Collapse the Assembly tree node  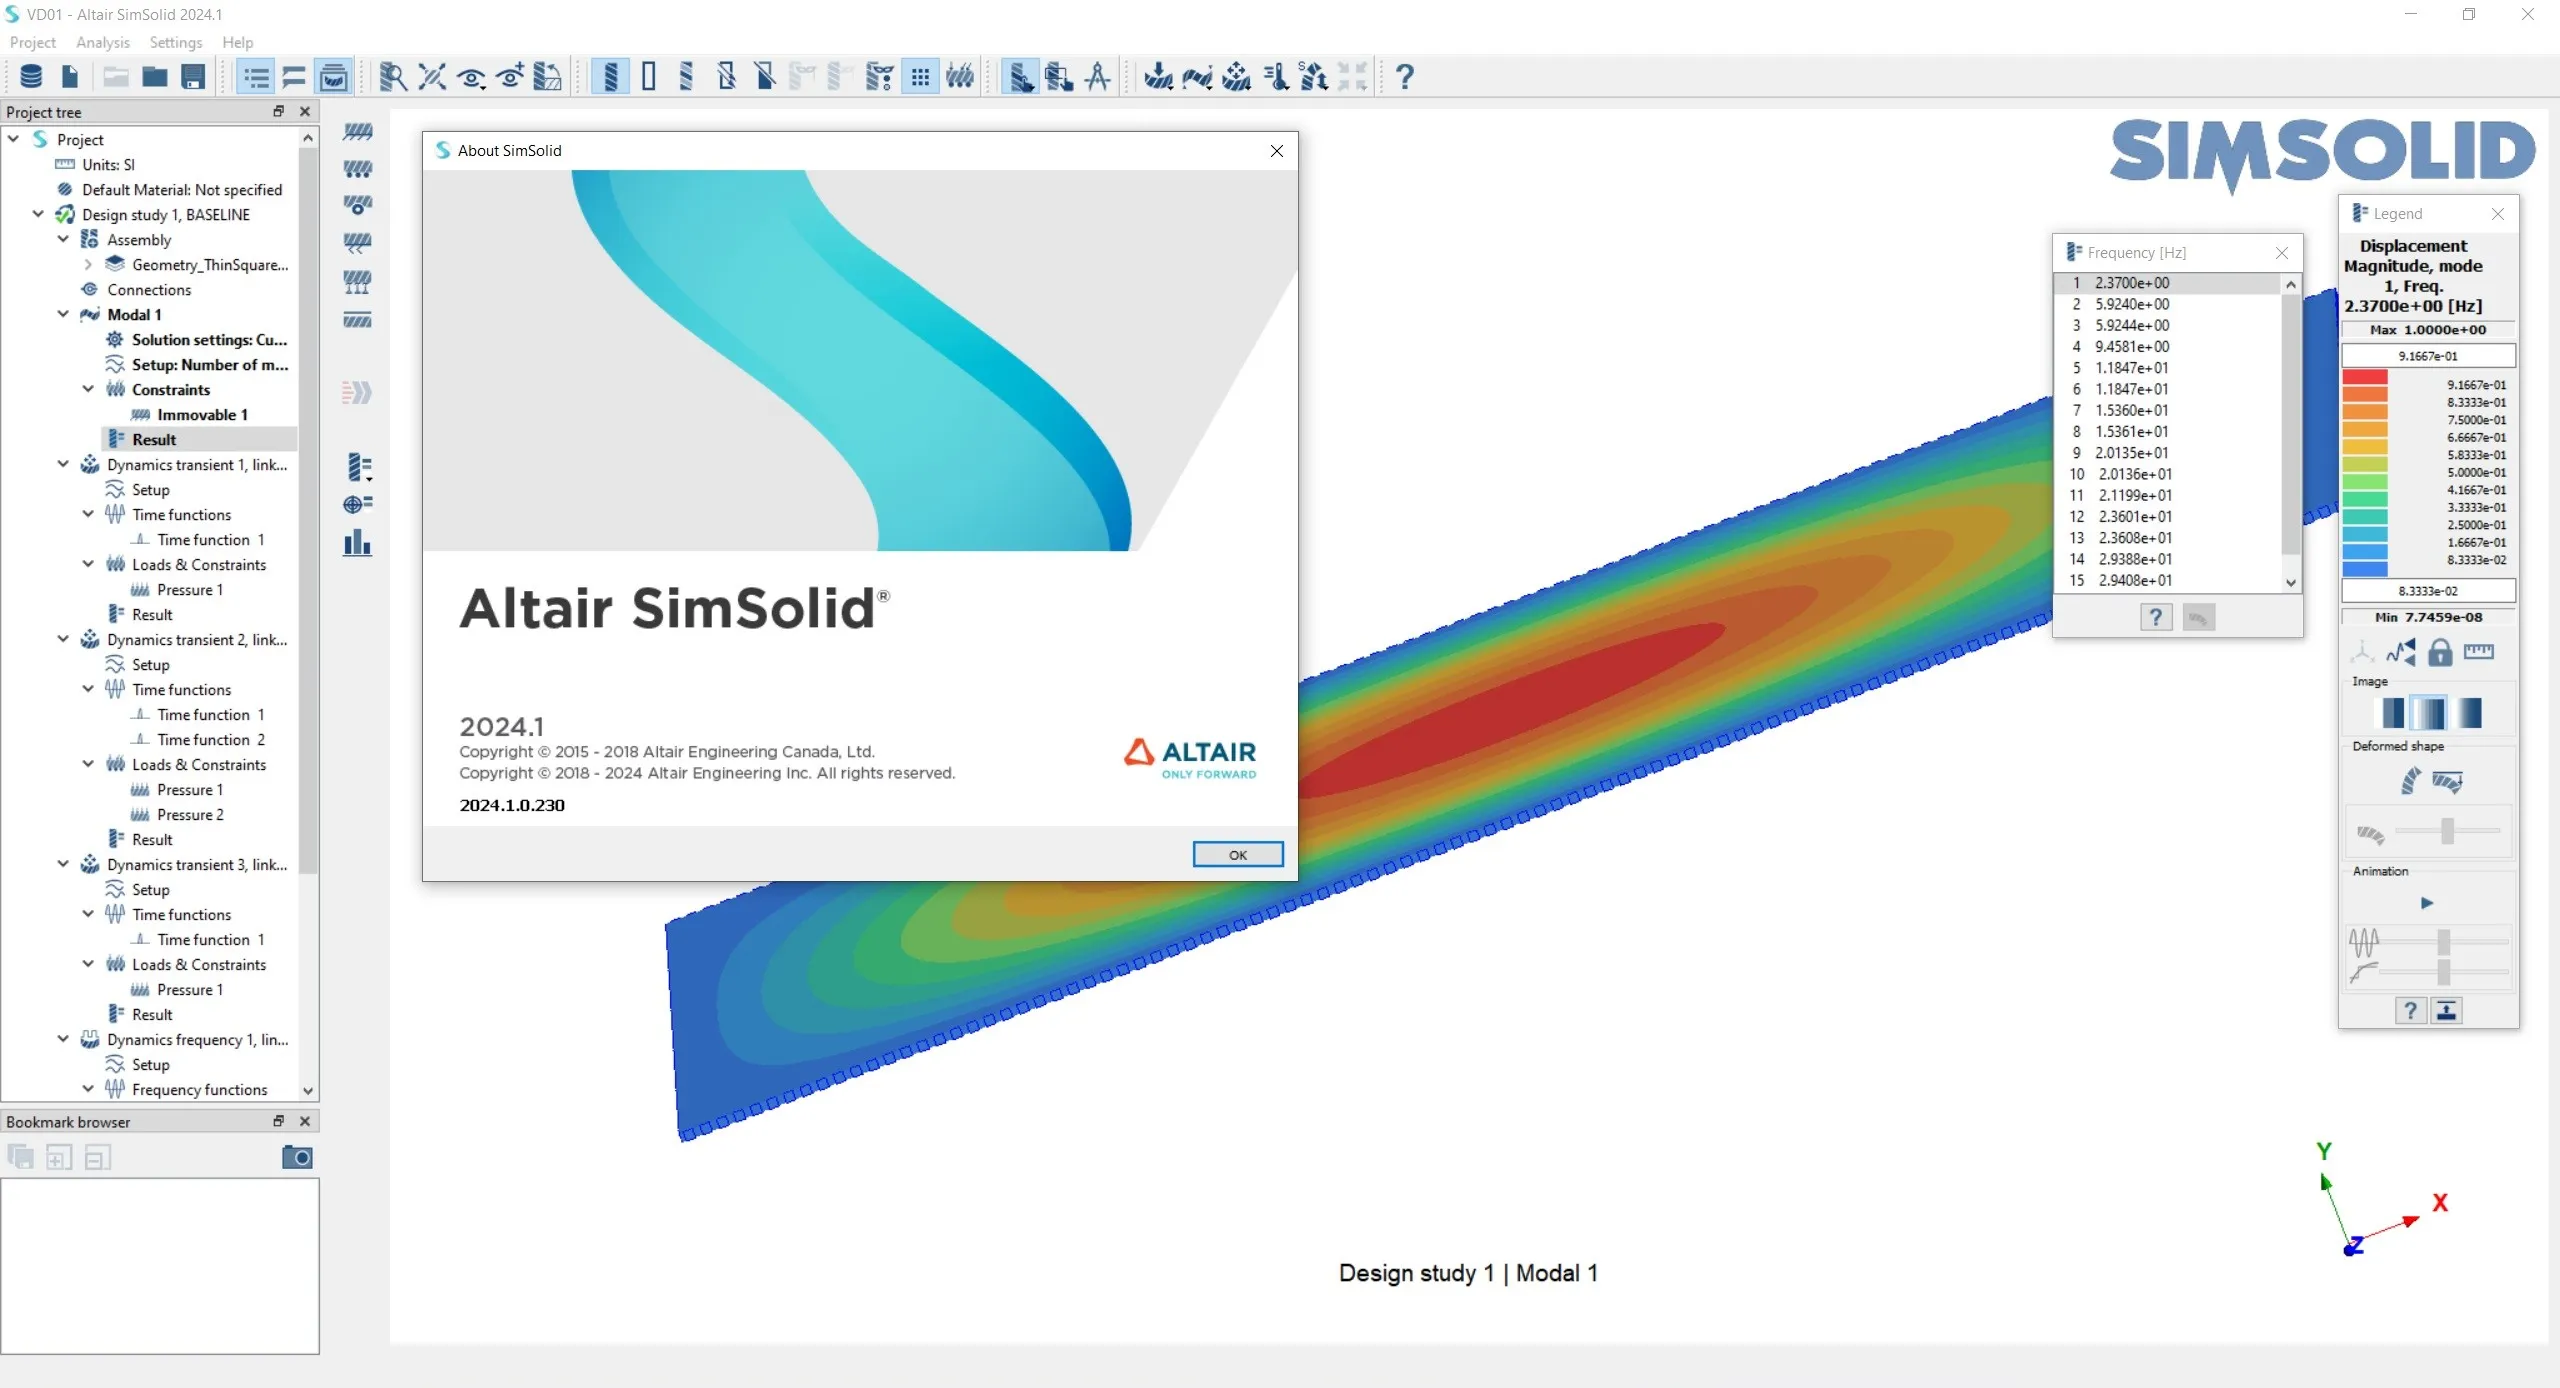pos(63,239)
